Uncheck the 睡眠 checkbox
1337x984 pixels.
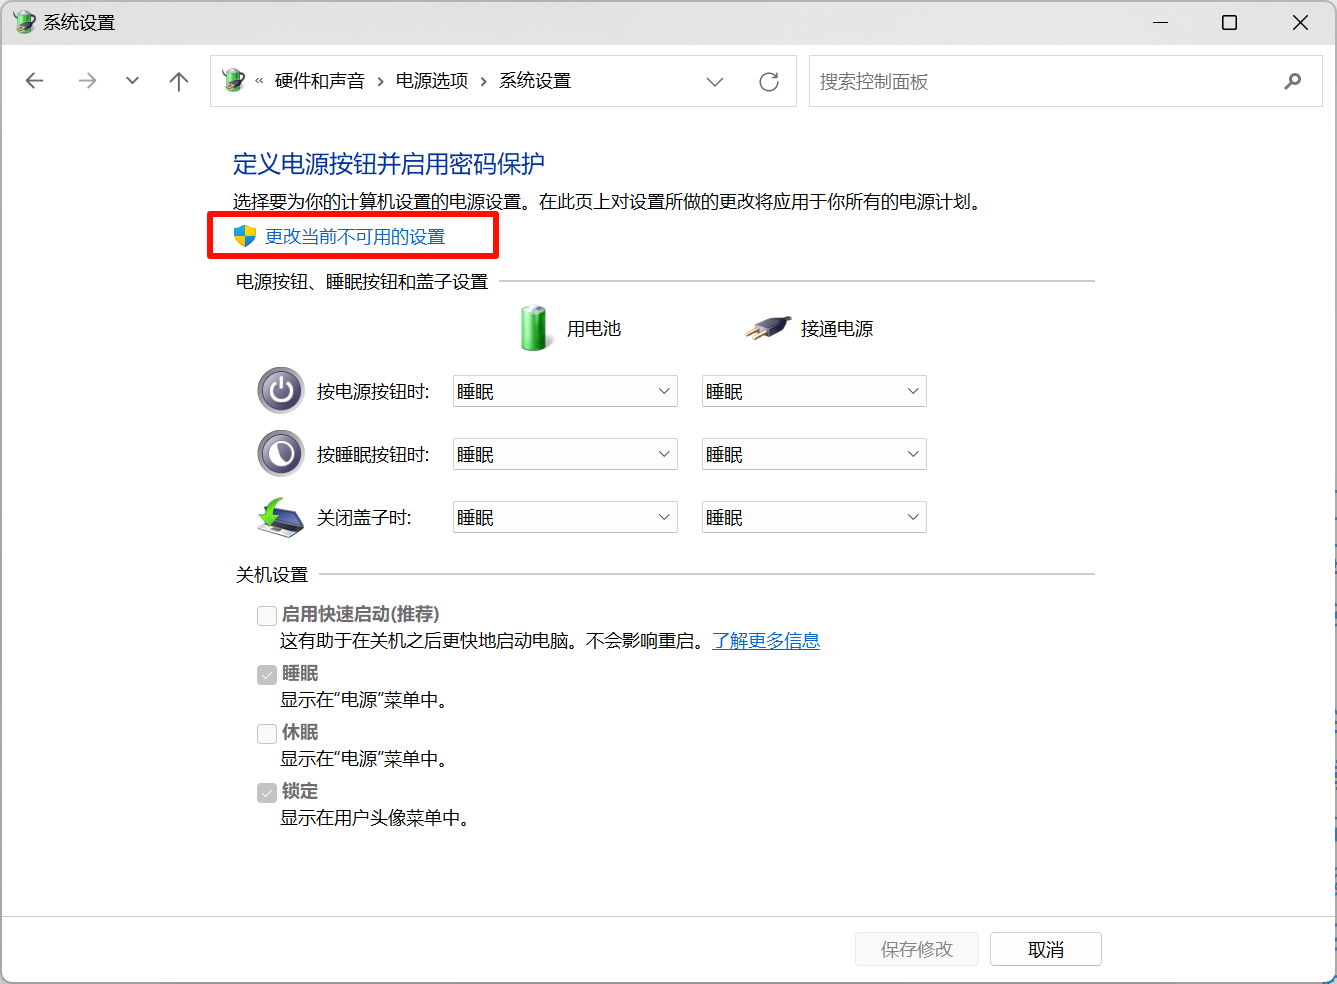[267, 674]
